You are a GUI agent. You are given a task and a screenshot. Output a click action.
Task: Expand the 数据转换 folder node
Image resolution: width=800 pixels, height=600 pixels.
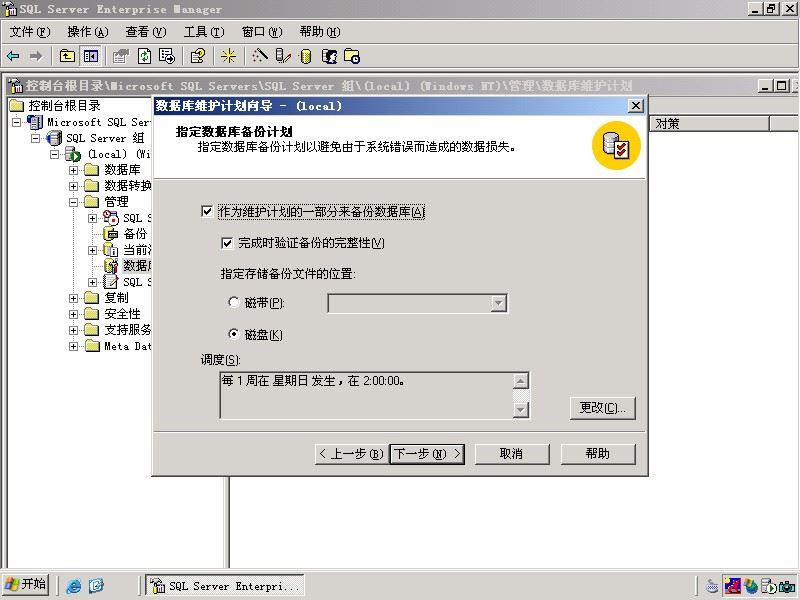73,186
